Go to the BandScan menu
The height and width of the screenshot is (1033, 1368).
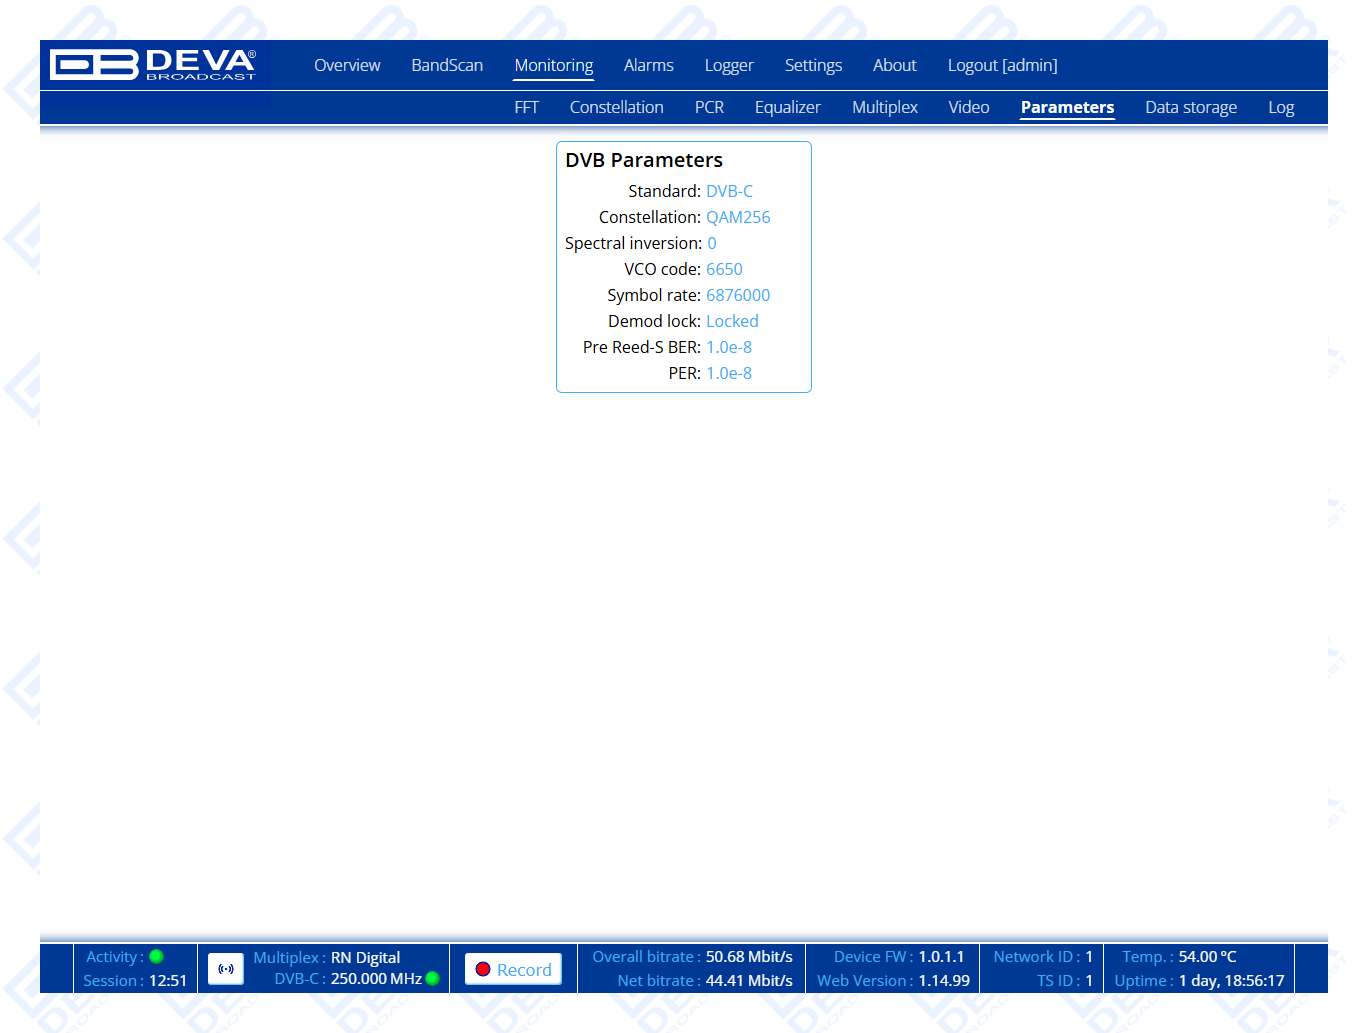click(447, 65)
